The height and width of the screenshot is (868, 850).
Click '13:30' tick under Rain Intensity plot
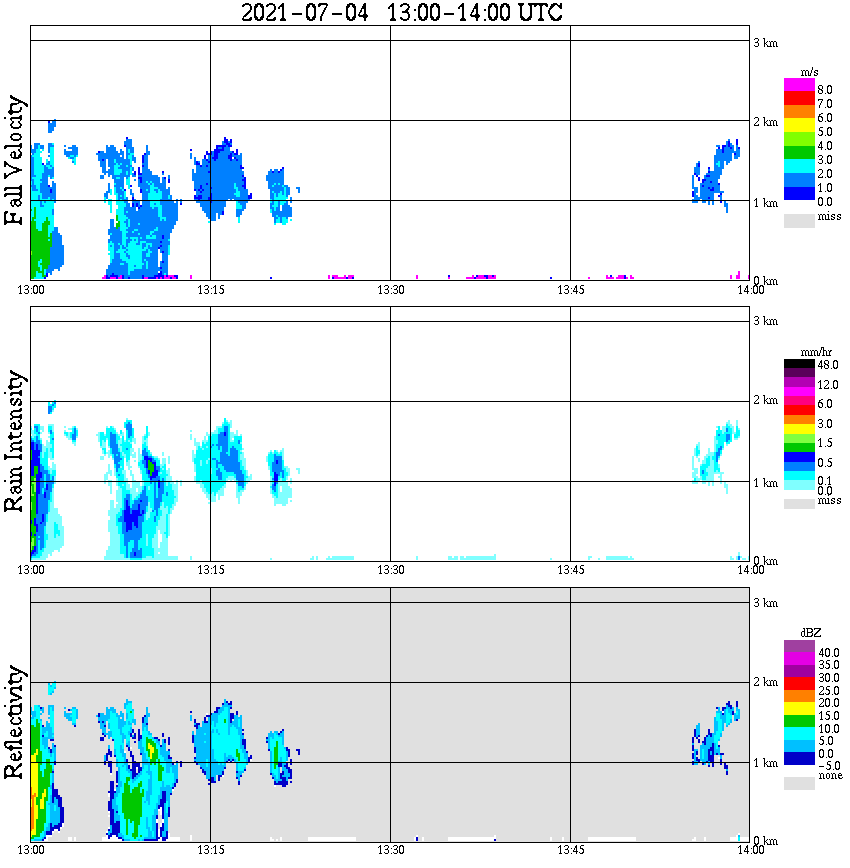coord(391,570)
